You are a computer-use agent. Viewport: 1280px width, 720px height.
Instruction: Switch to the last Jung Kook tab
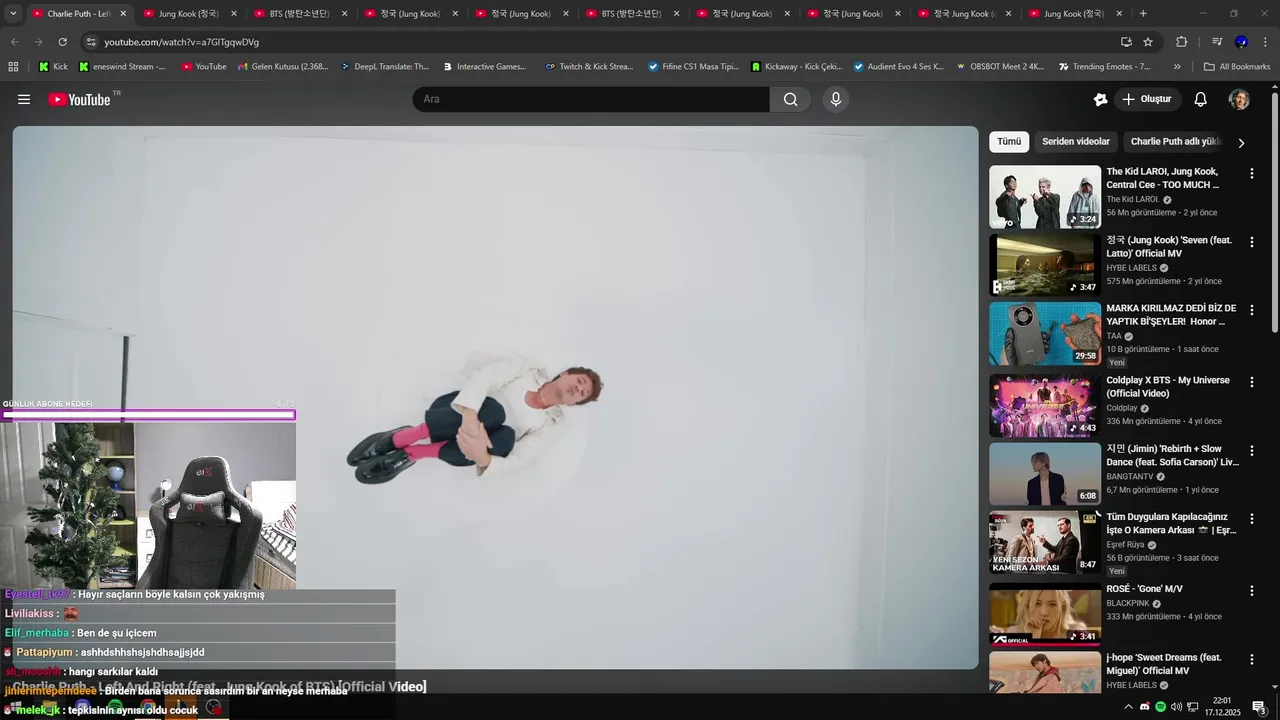click(x=1074, y=14)
